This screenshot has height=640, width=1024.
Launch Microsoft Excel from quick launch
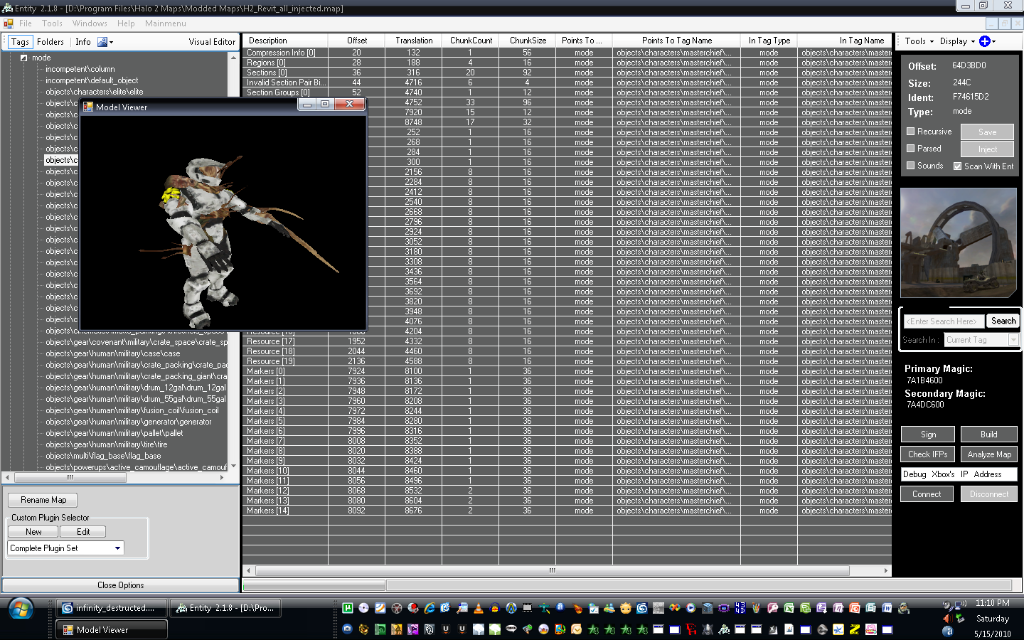[789, 608]
